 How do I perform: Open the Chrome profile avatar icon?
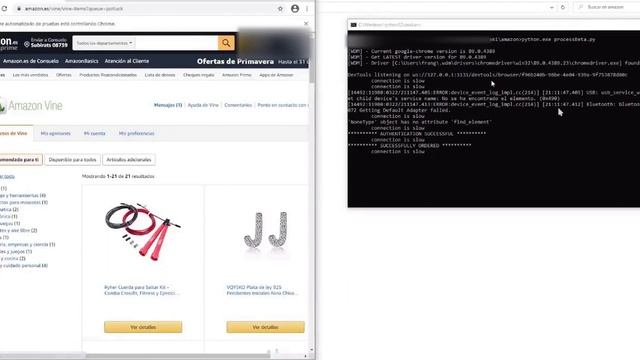295,9
